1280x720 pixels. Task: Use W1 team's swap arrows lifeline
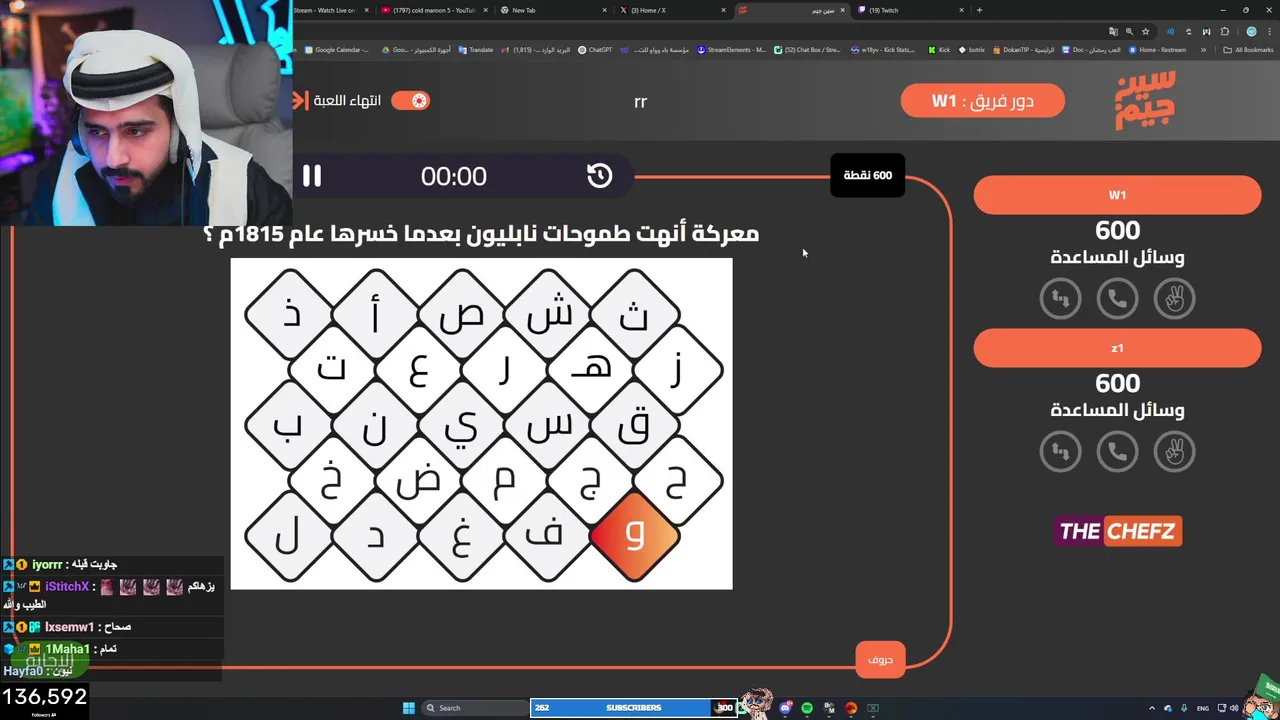coord(1060,298)
